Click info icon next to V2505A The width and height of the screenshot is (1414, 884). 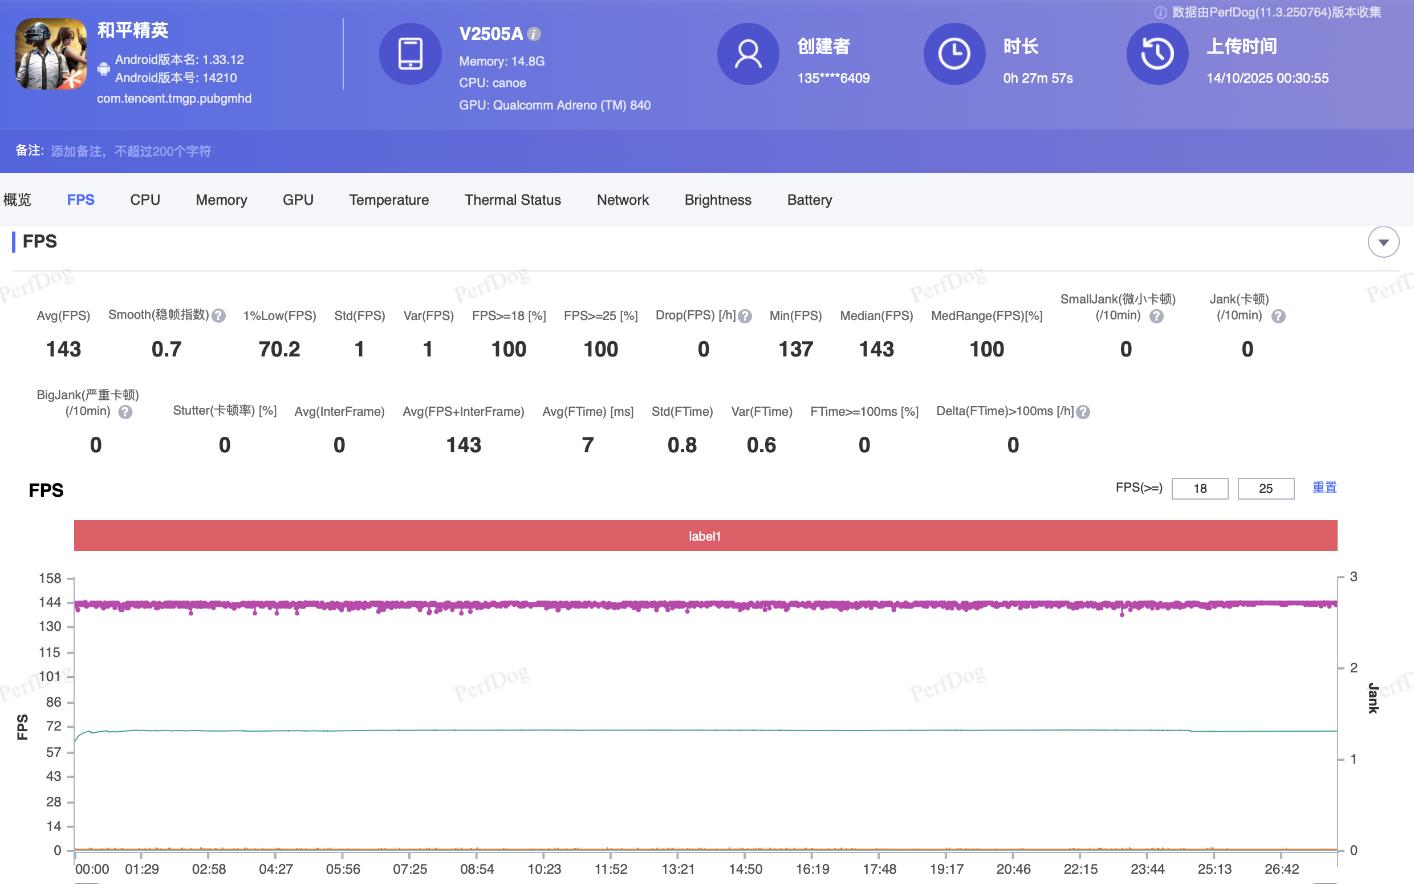[534, 34]
